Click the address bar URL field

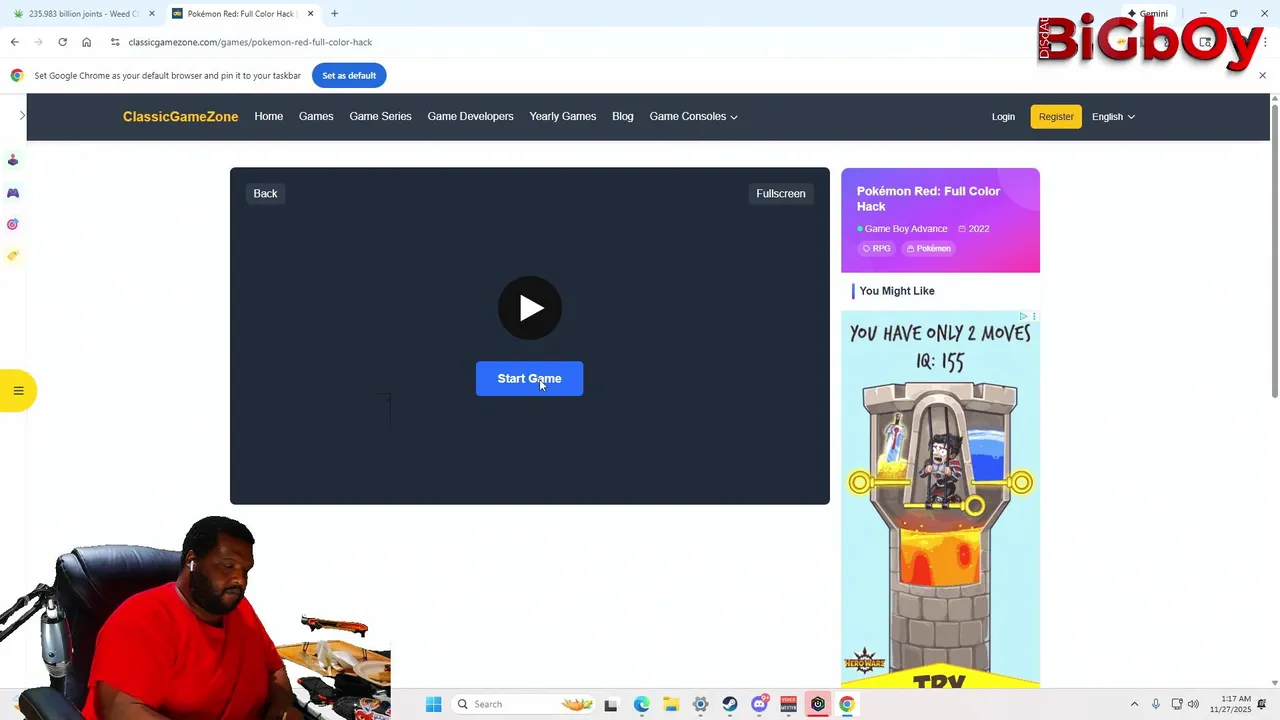570,42
